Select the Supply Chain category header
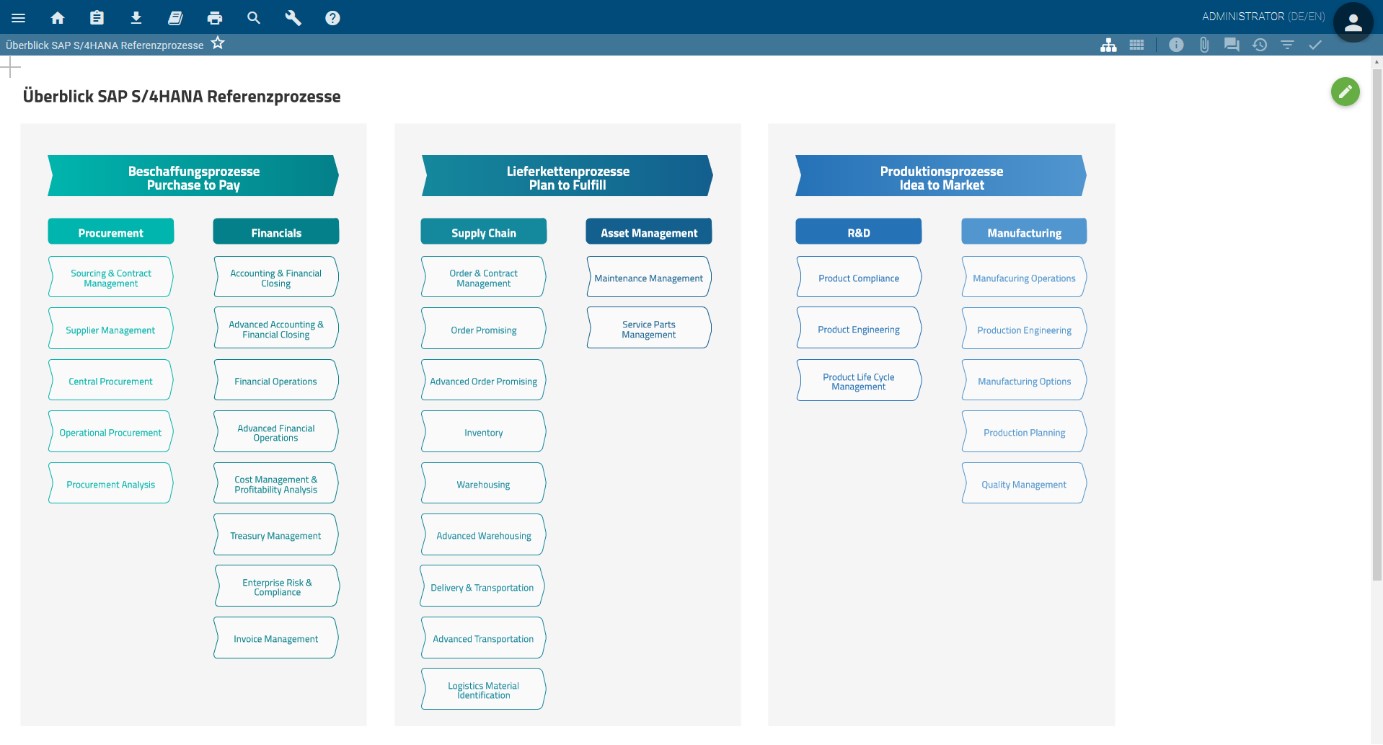Screen dimensions: 1383x745 (x=484, y=232)
